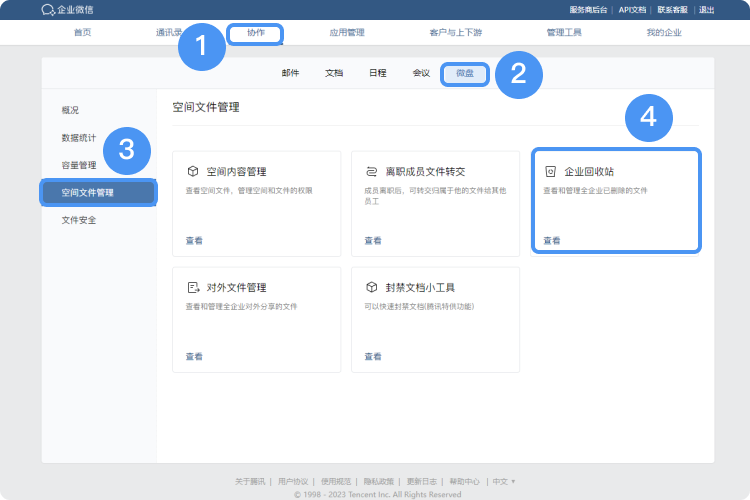Click the 空间内容管理 cube icon

[x=192, y=172]
